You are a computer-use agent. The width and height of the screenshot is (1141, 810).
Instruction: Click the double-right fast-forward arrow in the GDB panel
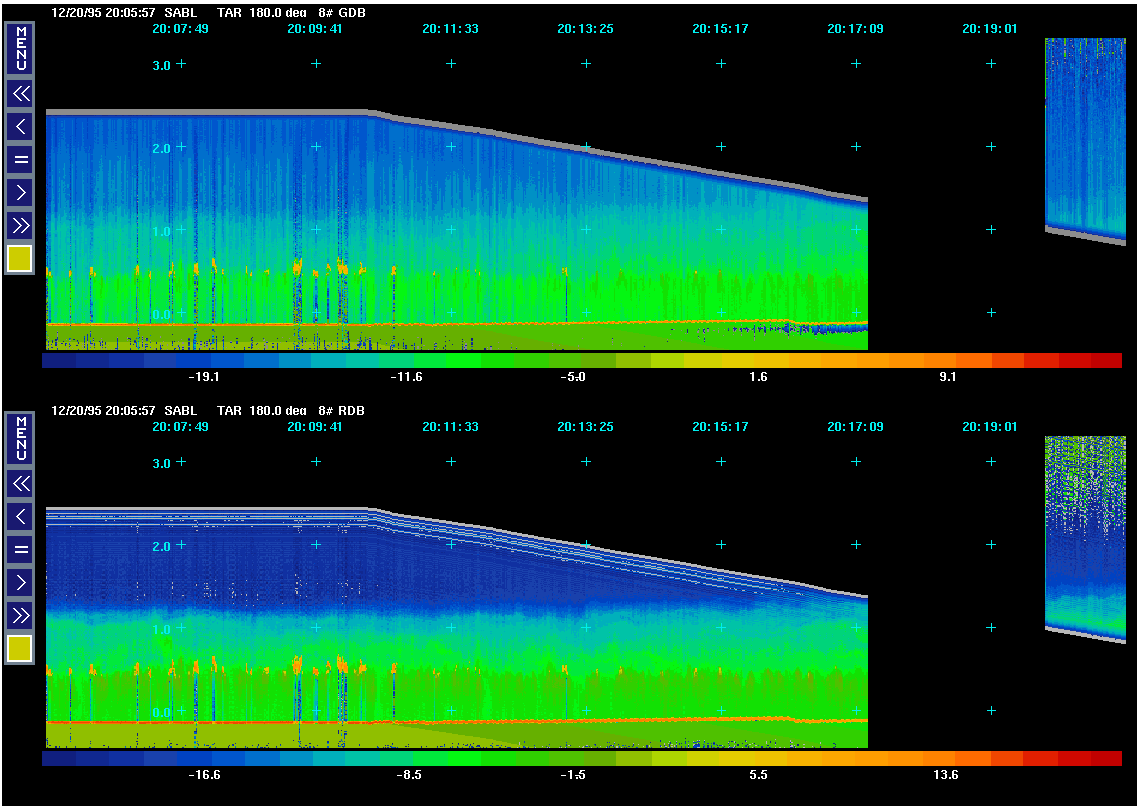click(x=20, y=225)
